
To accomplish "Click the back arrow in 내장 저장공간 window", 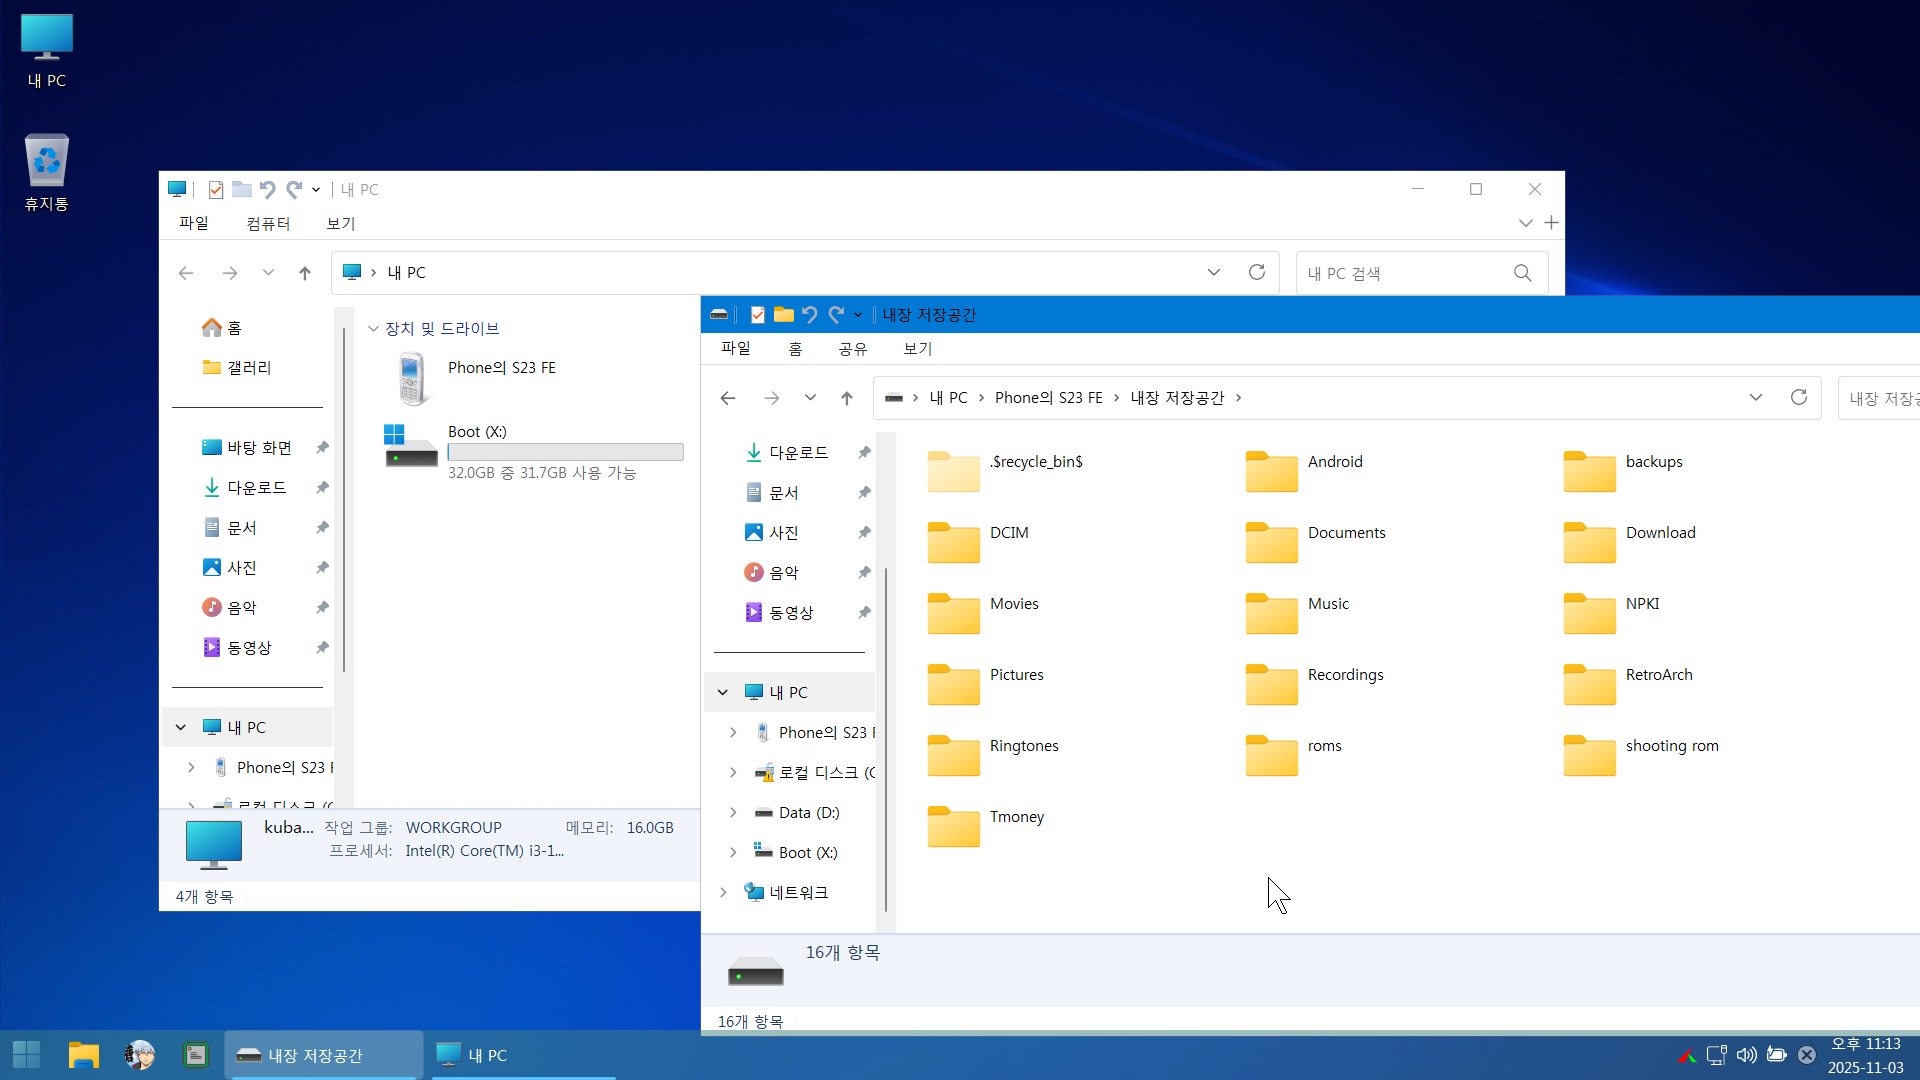I will [728, 398].
